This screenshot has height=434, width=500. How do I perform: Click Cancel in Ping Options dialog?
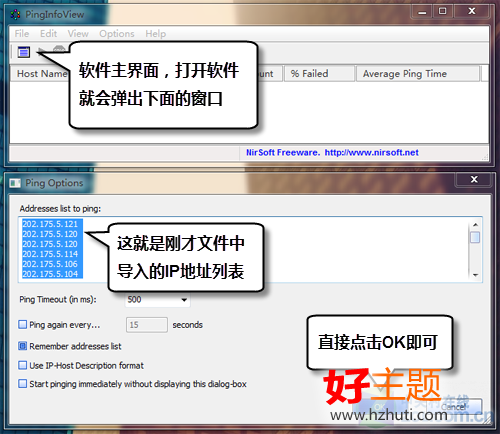point(453,407)
